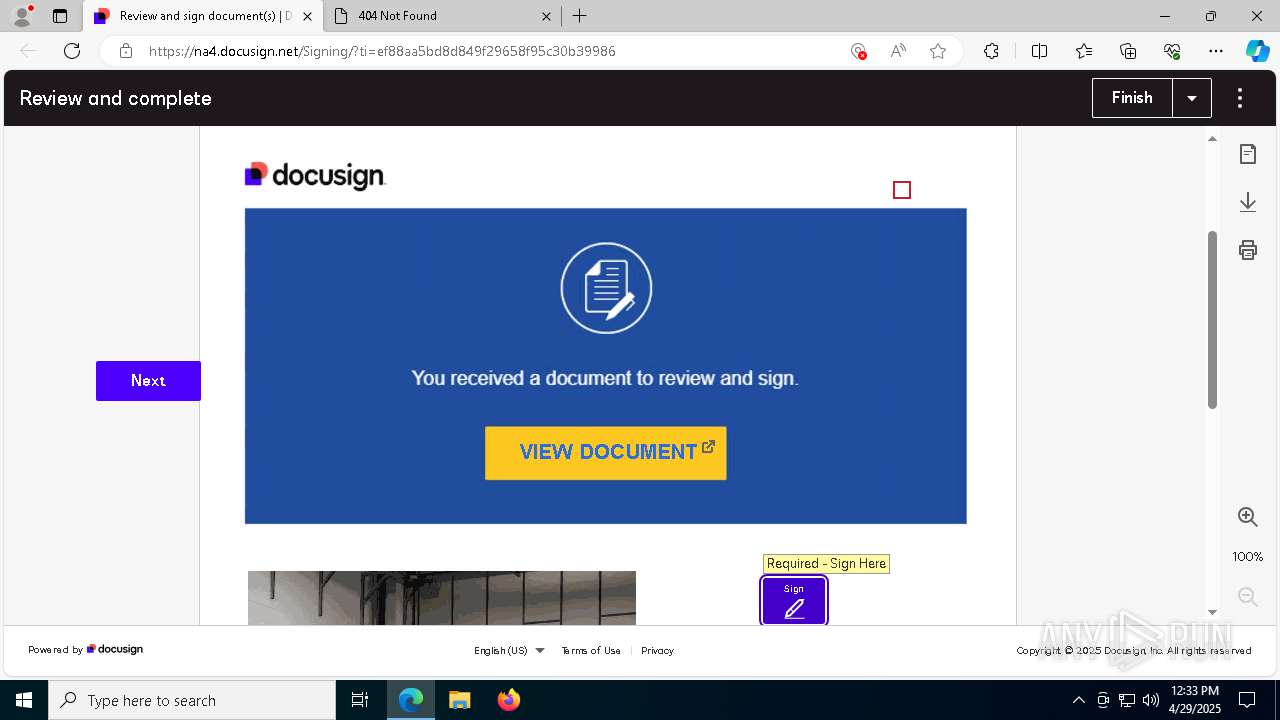
Task: Open Windows notification center
Action: (x=1247, y=700)
